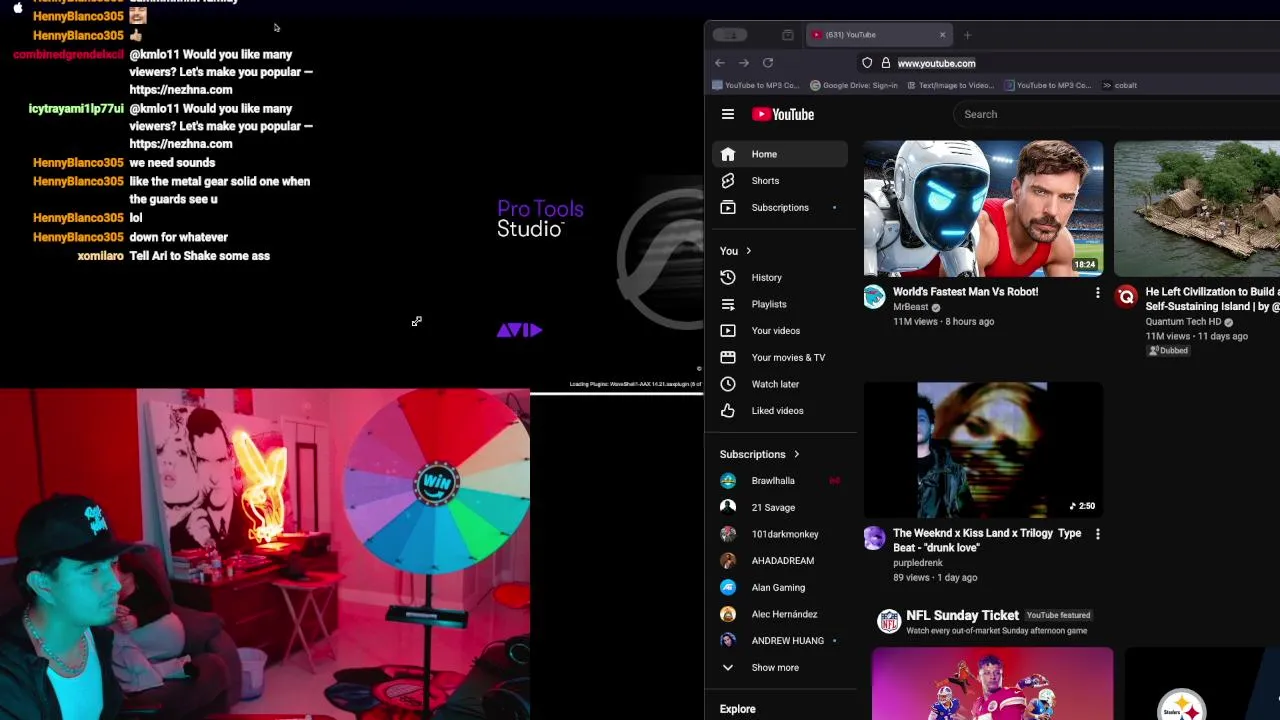Open the cobalt bookmark
Screen dimensions: 1280x720
[1119, 86]
